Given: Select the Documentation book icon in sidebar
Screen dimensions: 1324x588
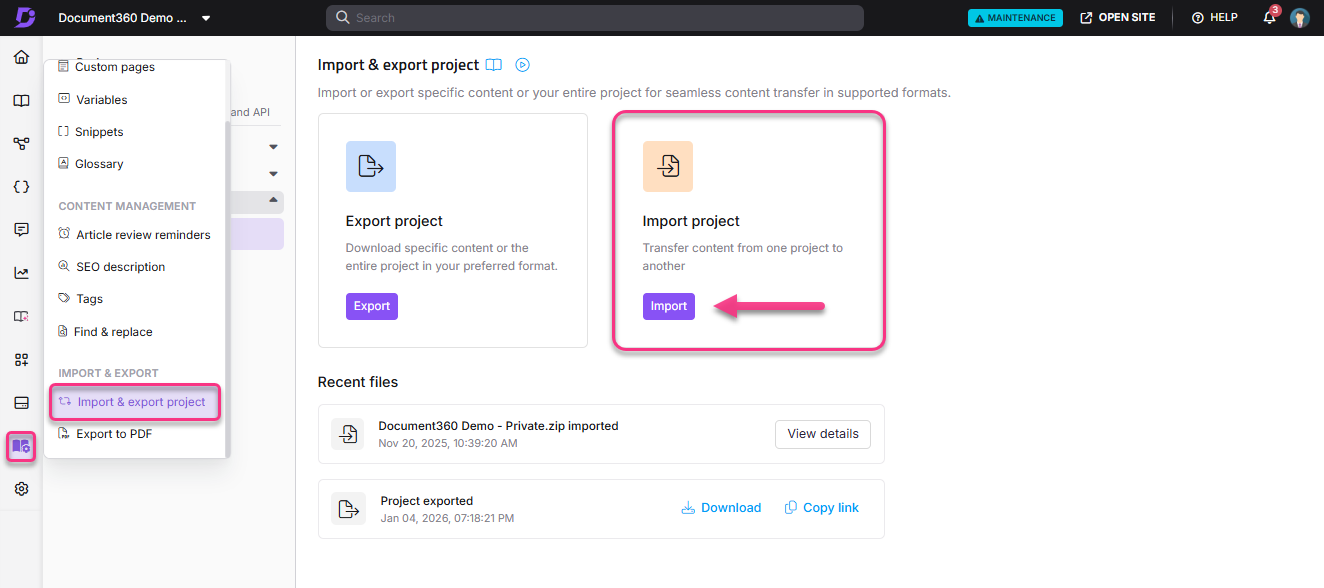Looking at the screenshot, I should [x=21, y=100].
